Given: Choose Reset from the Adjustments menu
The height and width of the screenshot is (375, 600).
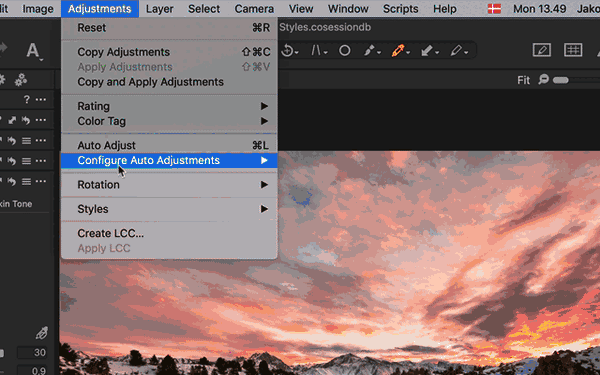Looking at the screenshot, I should [x=169, y=28].
